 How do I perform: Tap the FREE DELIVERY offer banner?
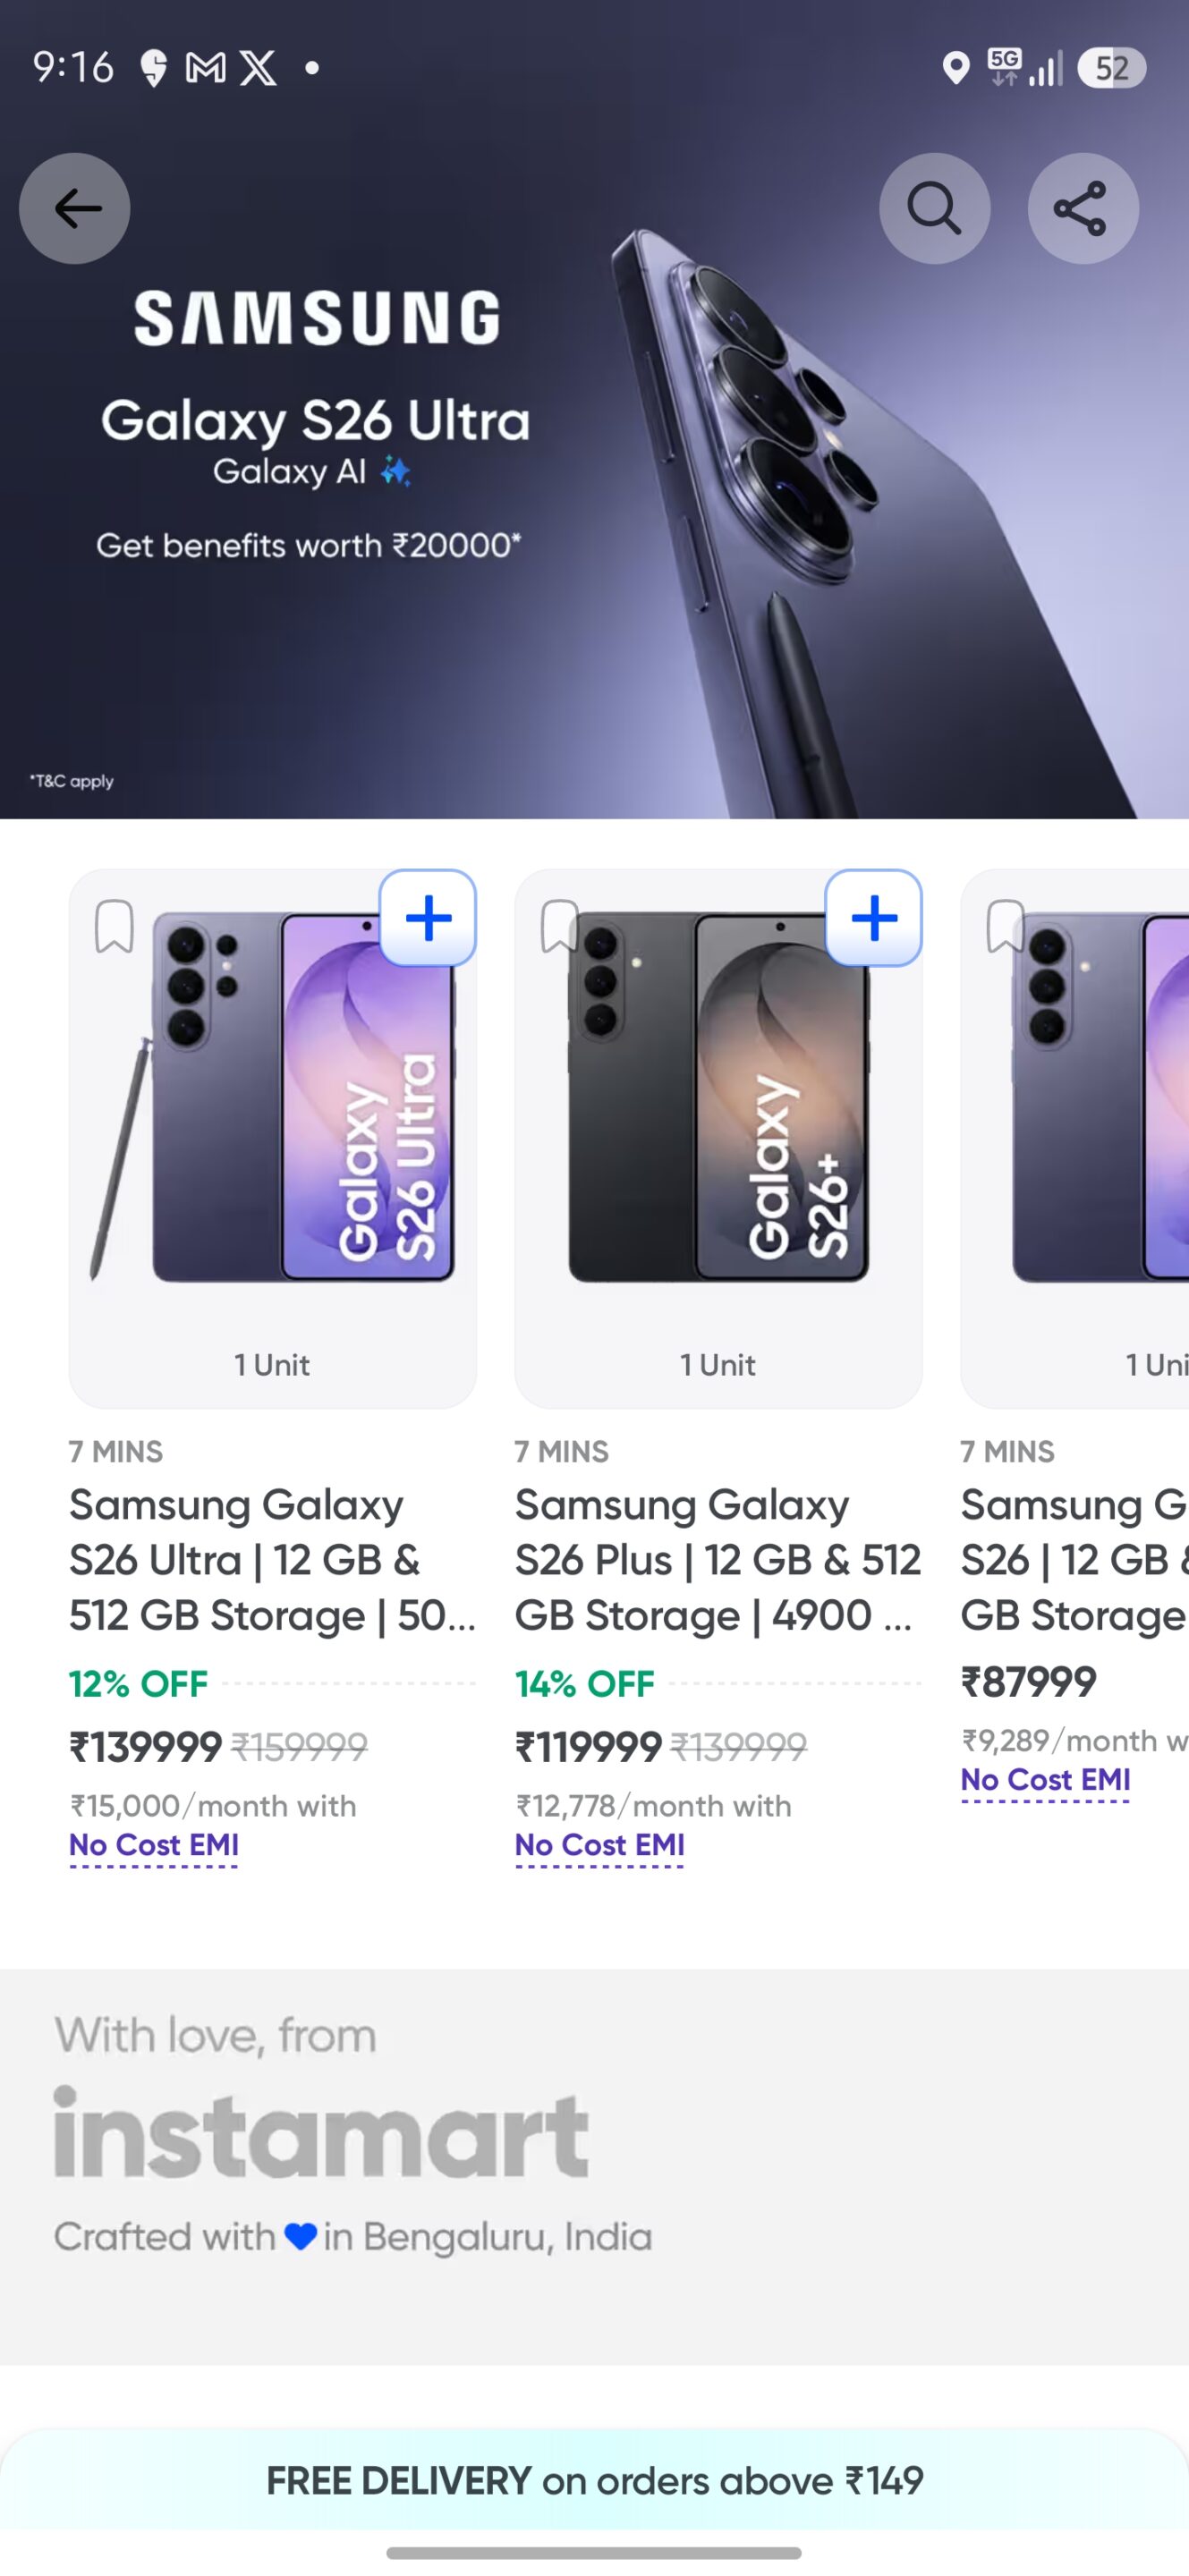(x=594, y=2481)
